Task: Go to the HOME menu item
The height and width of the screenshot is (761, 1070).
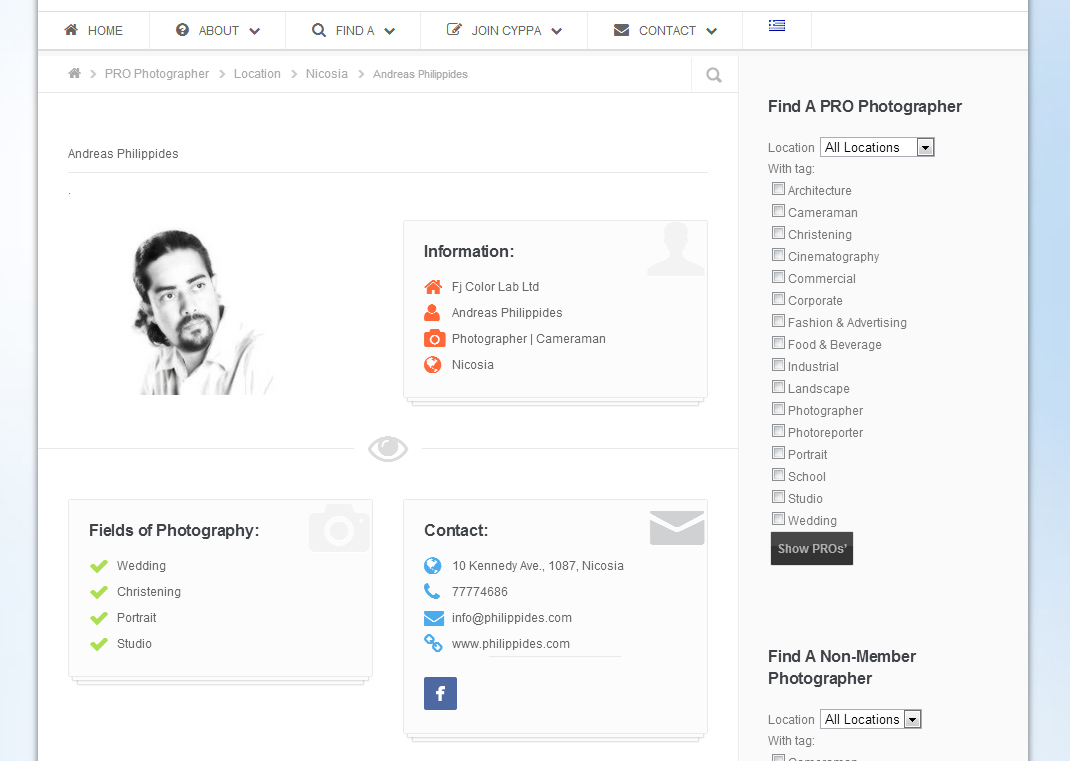Action: click(x=93, y=30)
